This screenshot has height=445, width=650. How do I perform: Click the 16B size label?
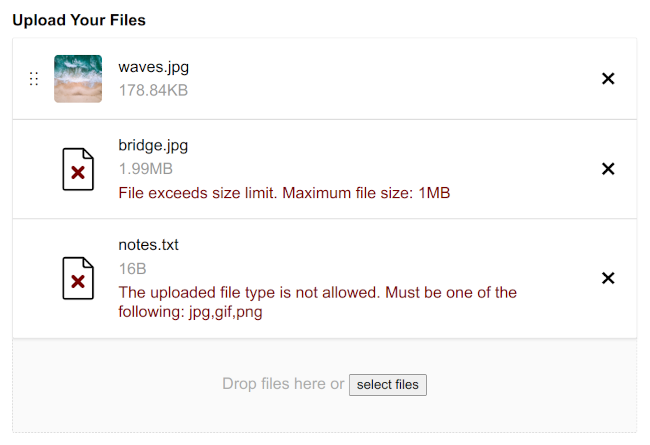click(x=133, y=269)
